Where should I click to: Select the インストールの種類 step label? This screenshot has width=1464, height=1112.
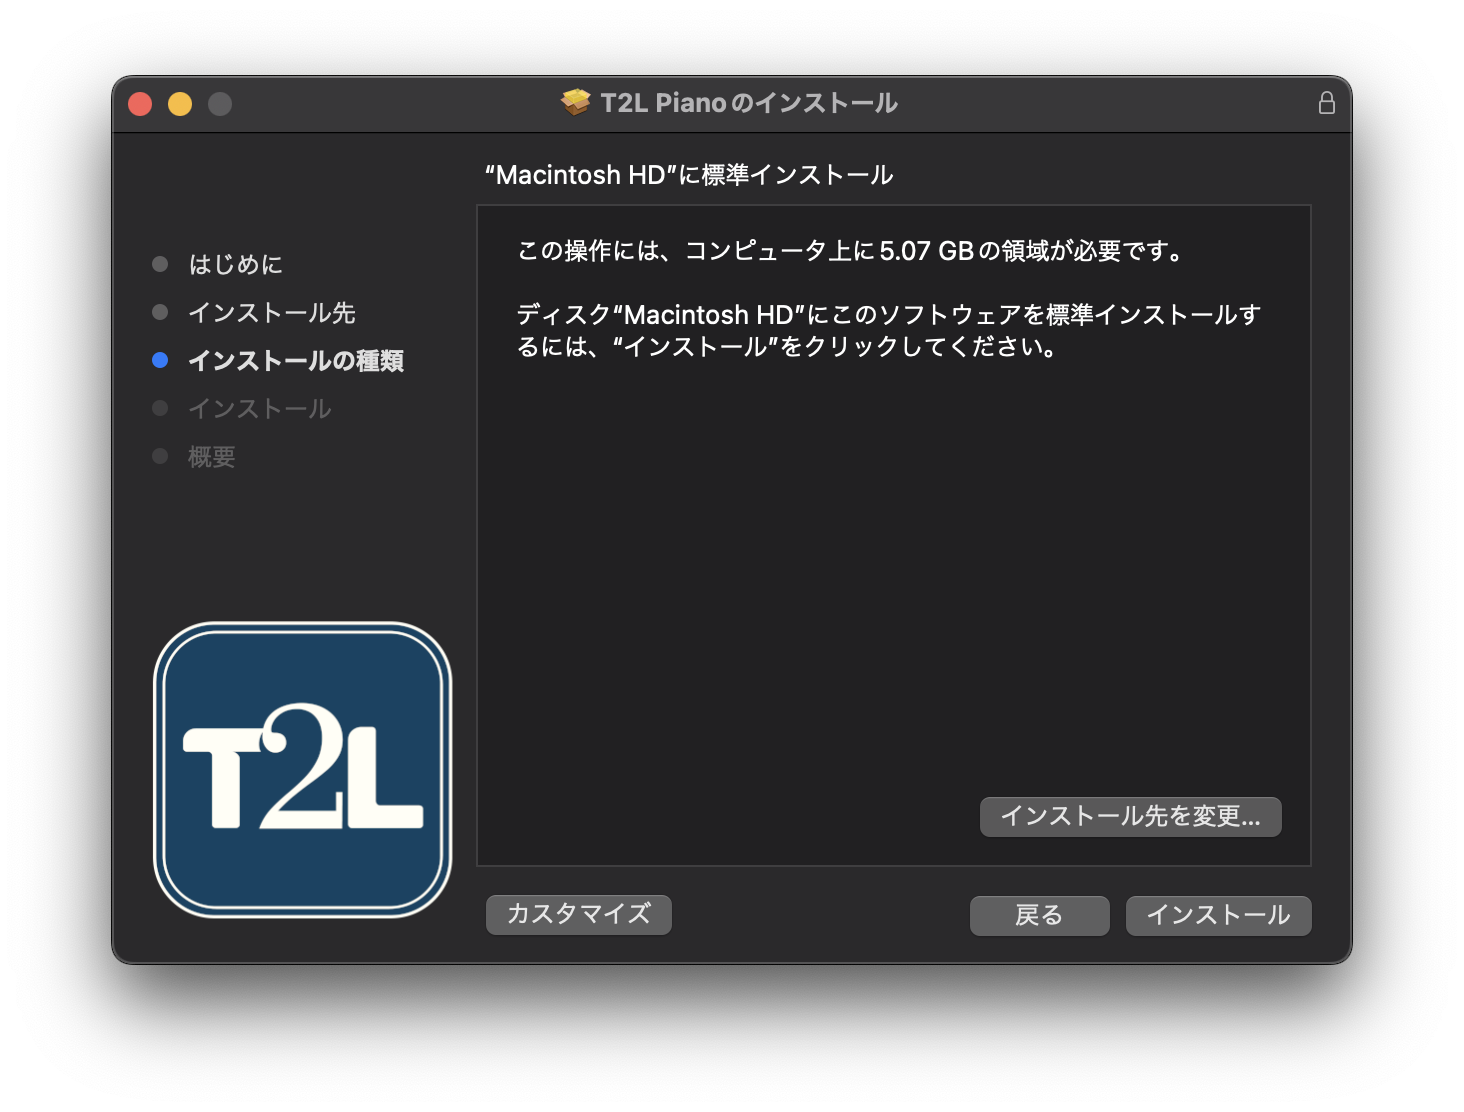click(x=296, y=361)
